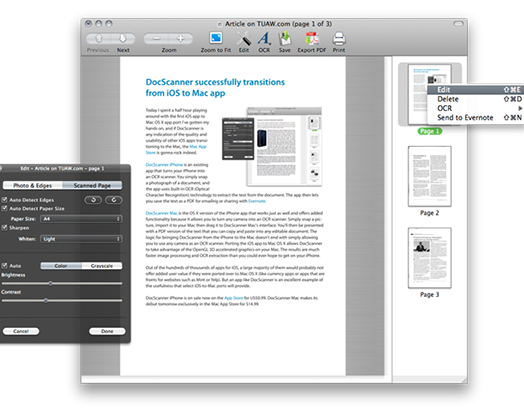524x410 pixels.
Task: Choose Delete in the context menu
Action: (476, 99)
